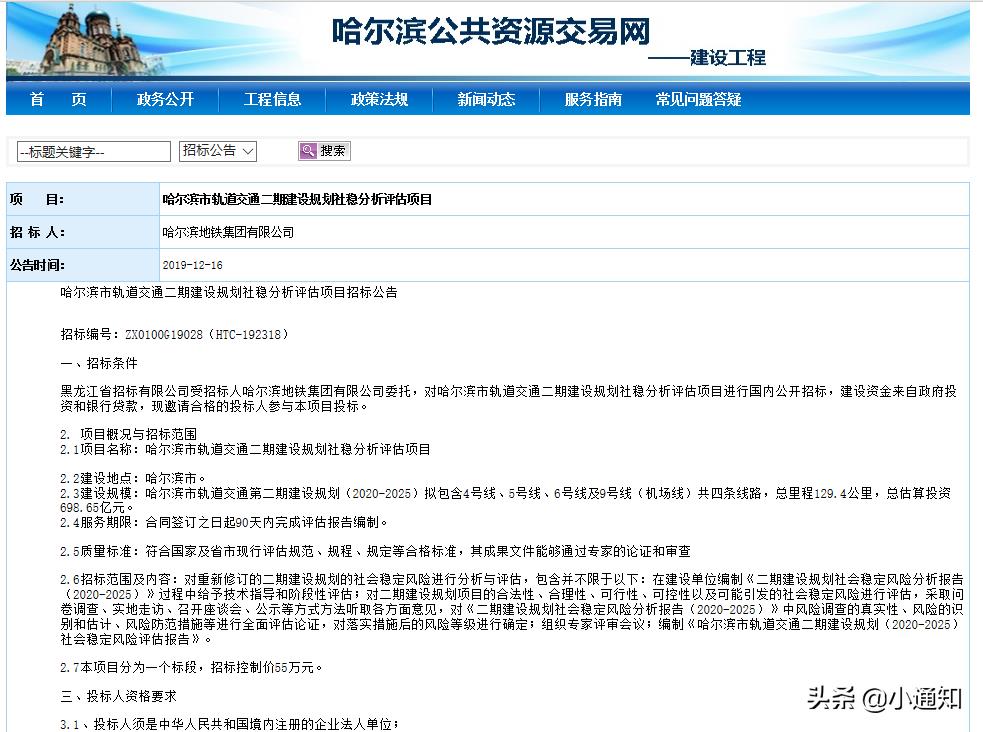Click the 招标编号 ZX0100G19028 line

click(174, 335)
